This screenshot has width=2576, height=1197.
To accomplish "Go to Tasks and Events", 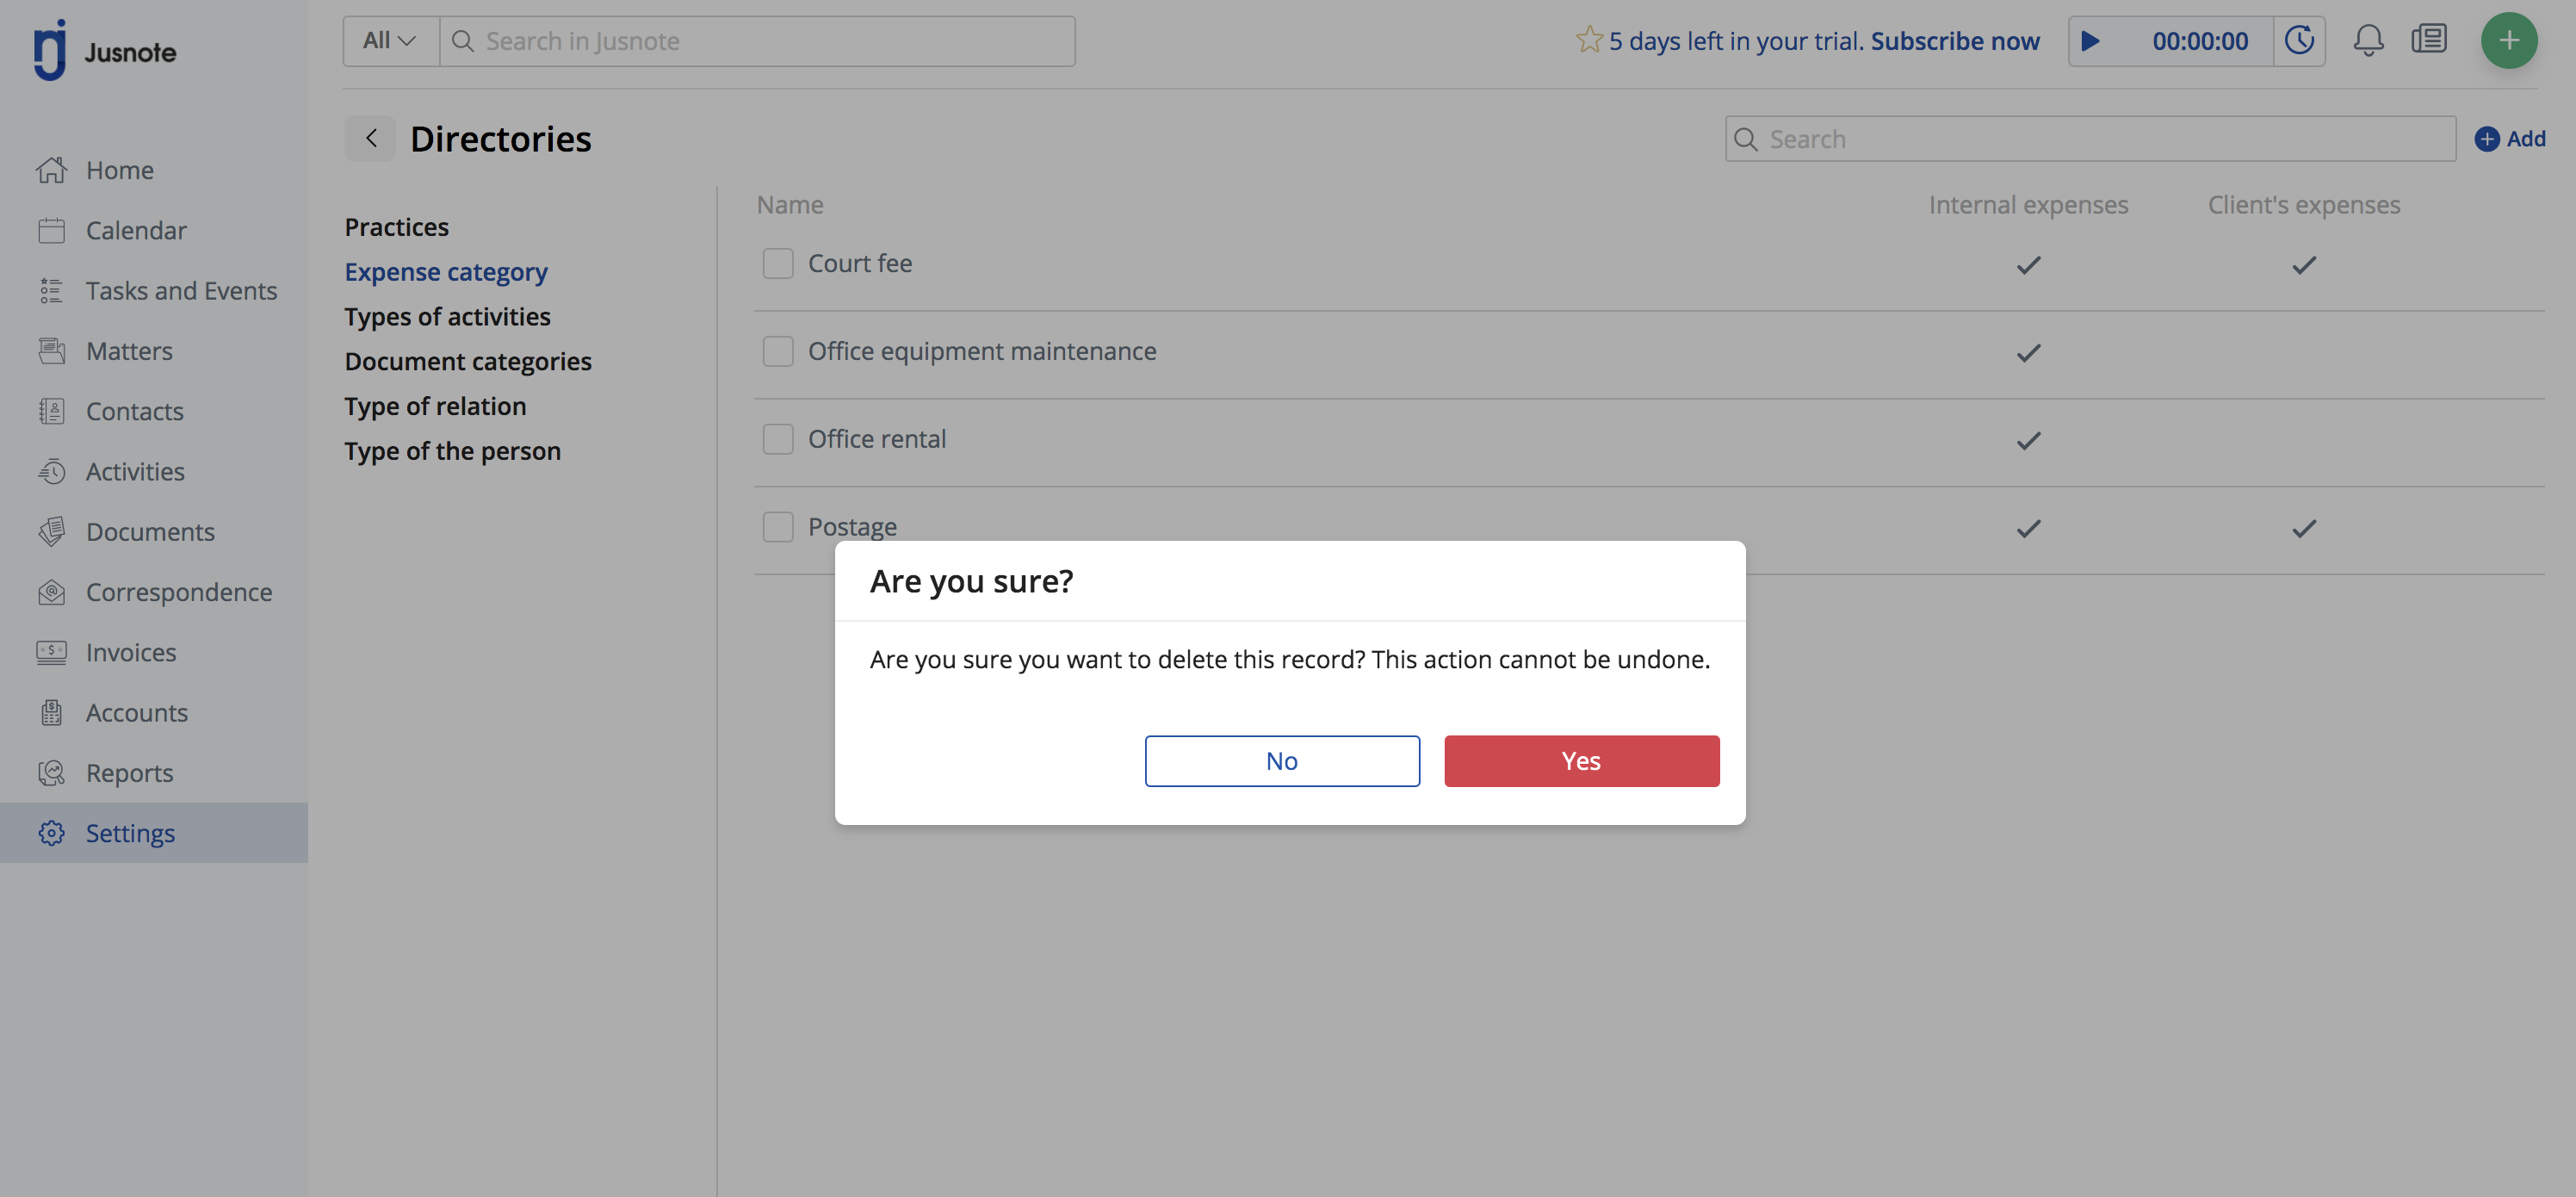I will (181, 290).
